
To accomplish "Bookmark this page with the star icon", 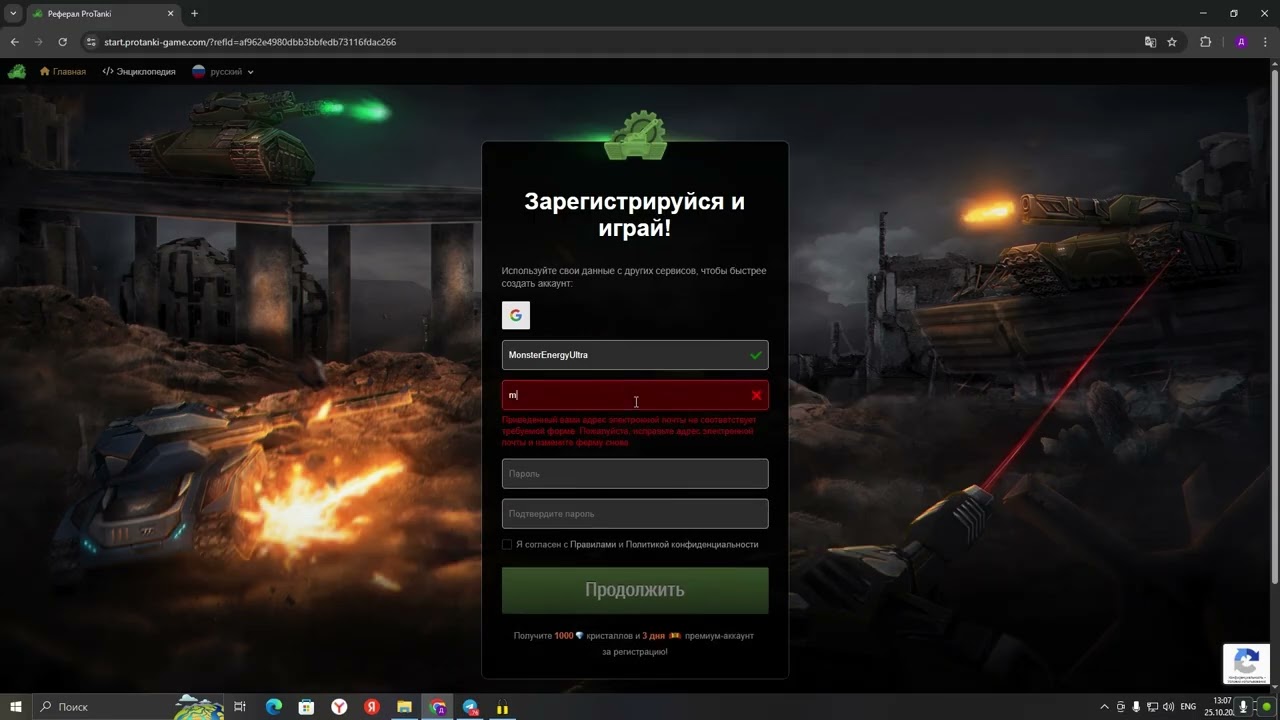I will (1172, 42).
